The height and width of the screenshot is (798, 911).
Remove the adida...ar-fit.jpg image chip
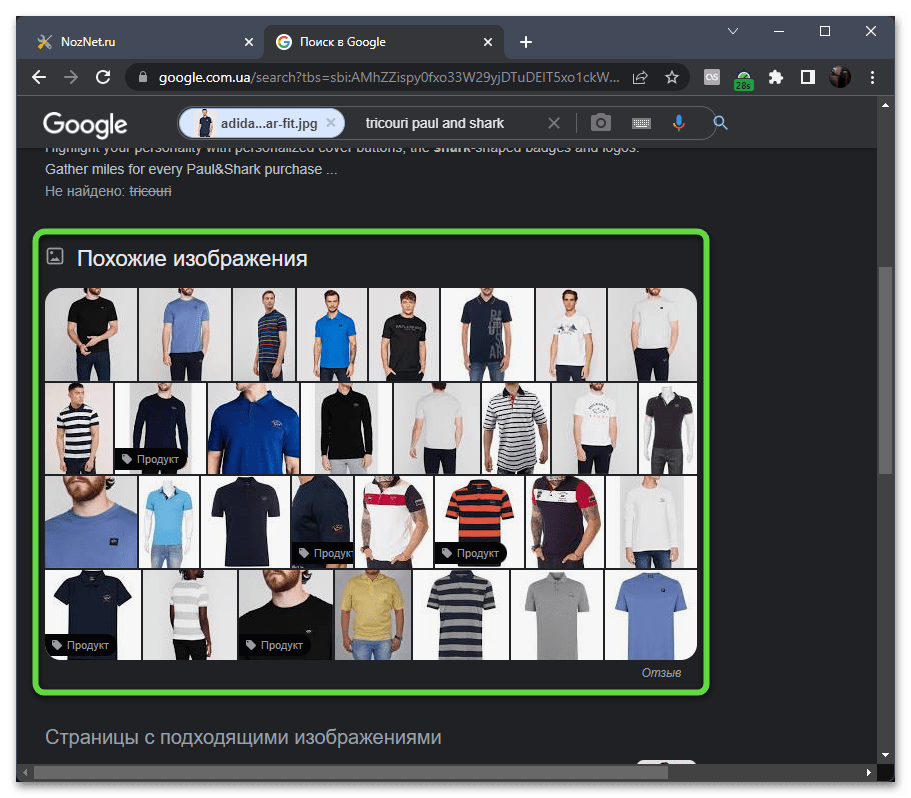331,123
